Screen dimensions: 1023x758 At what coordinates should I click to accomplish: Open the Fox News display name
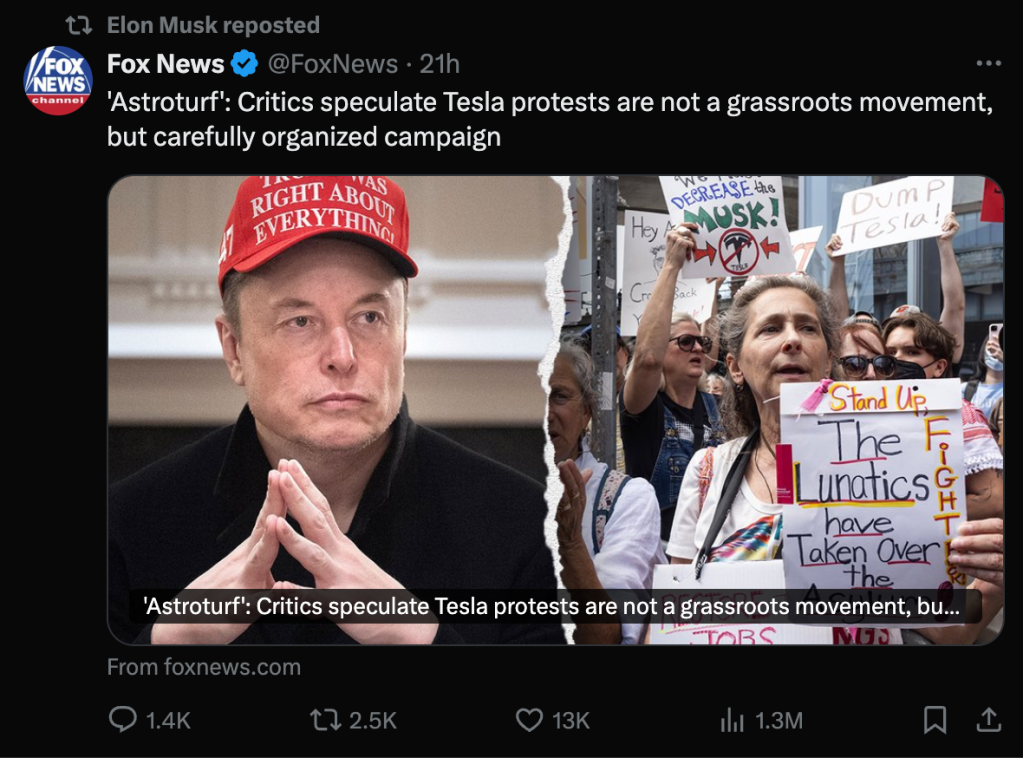pyautogui.click(x=166, y=64)
